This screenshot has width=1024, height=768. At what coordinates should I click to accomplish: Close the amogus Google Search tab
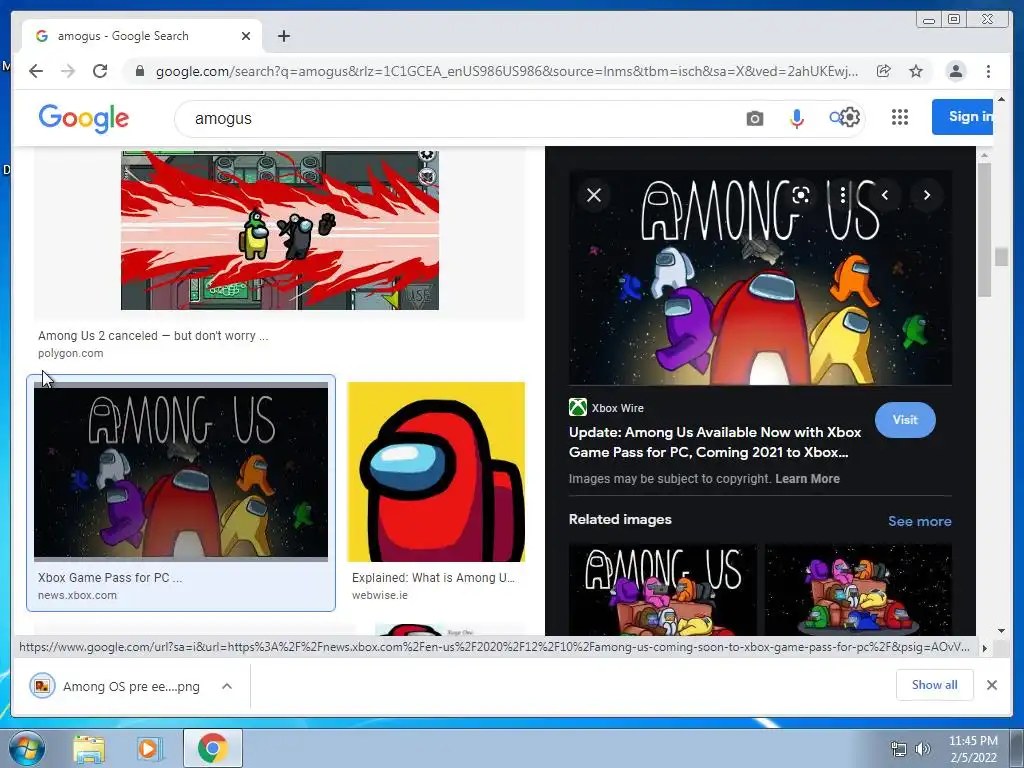click(x=246, y=36)
